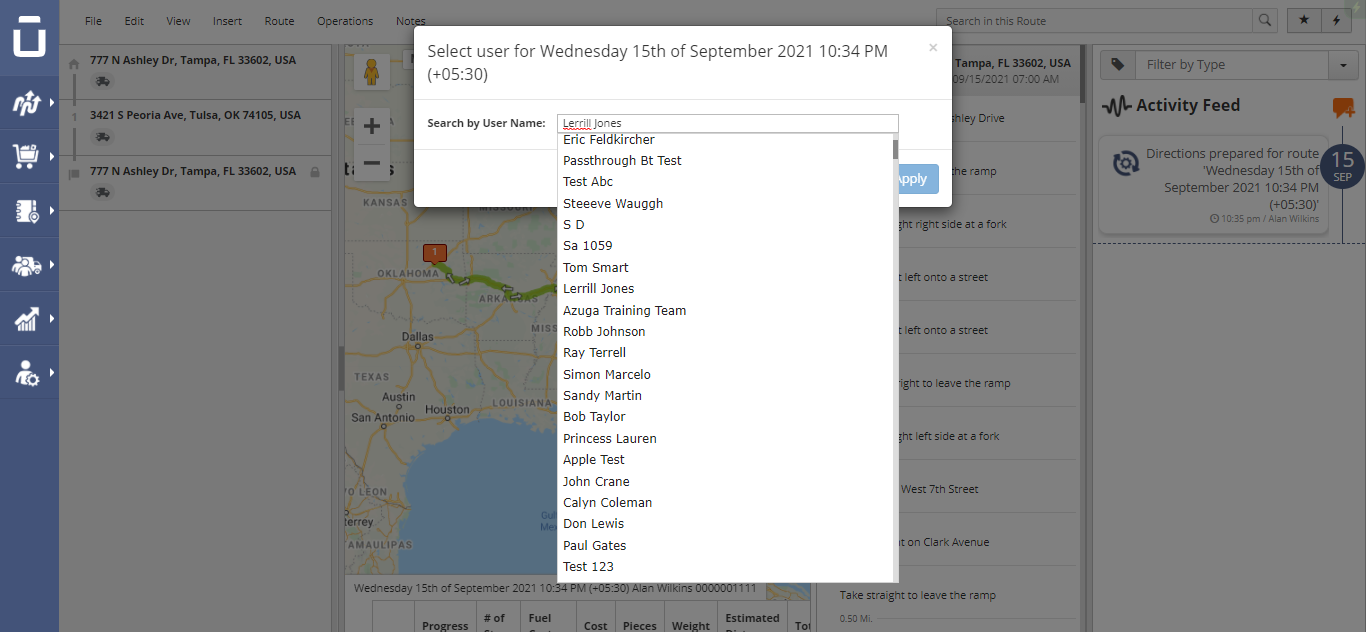The width and height of the screenshot is (1366, 632).
Task: Click Search by User Name field
Action: coord(728,124)
